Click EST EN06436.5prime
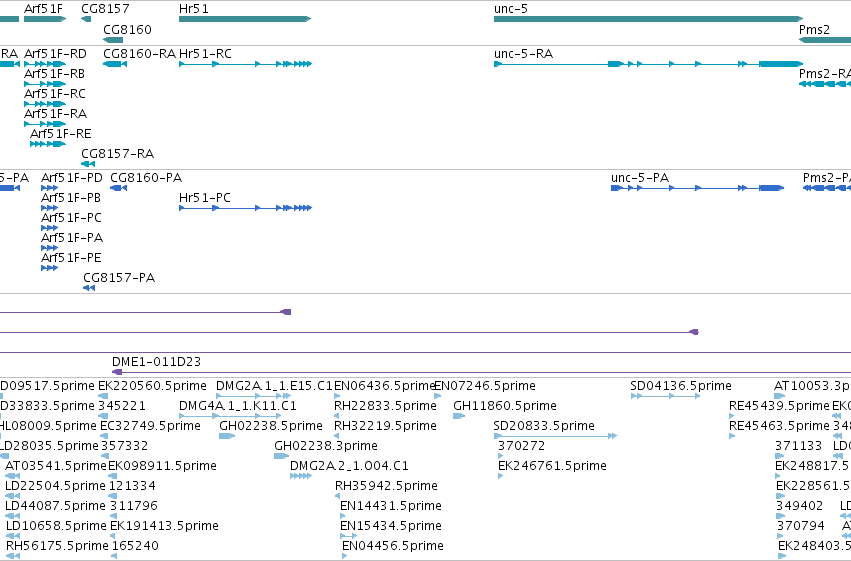 coord(385,386)
